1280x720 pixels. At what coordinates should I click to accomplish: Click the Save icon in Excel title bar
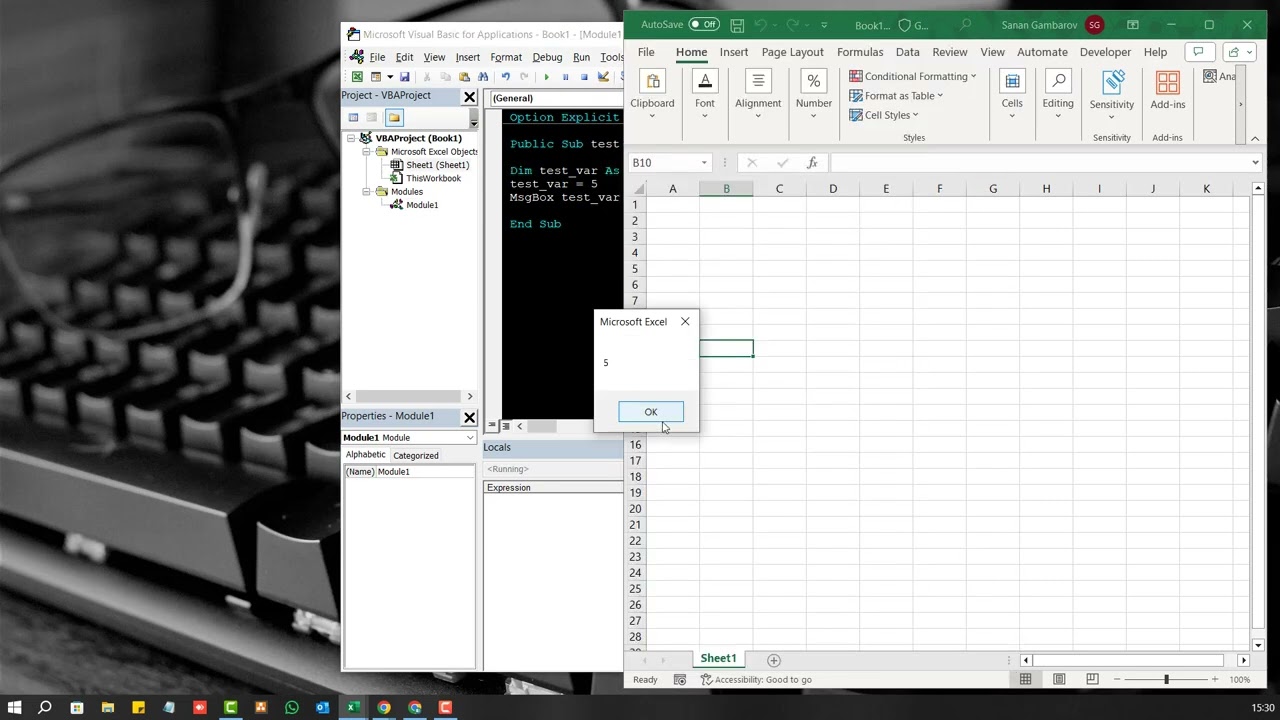tap(737, 25)
